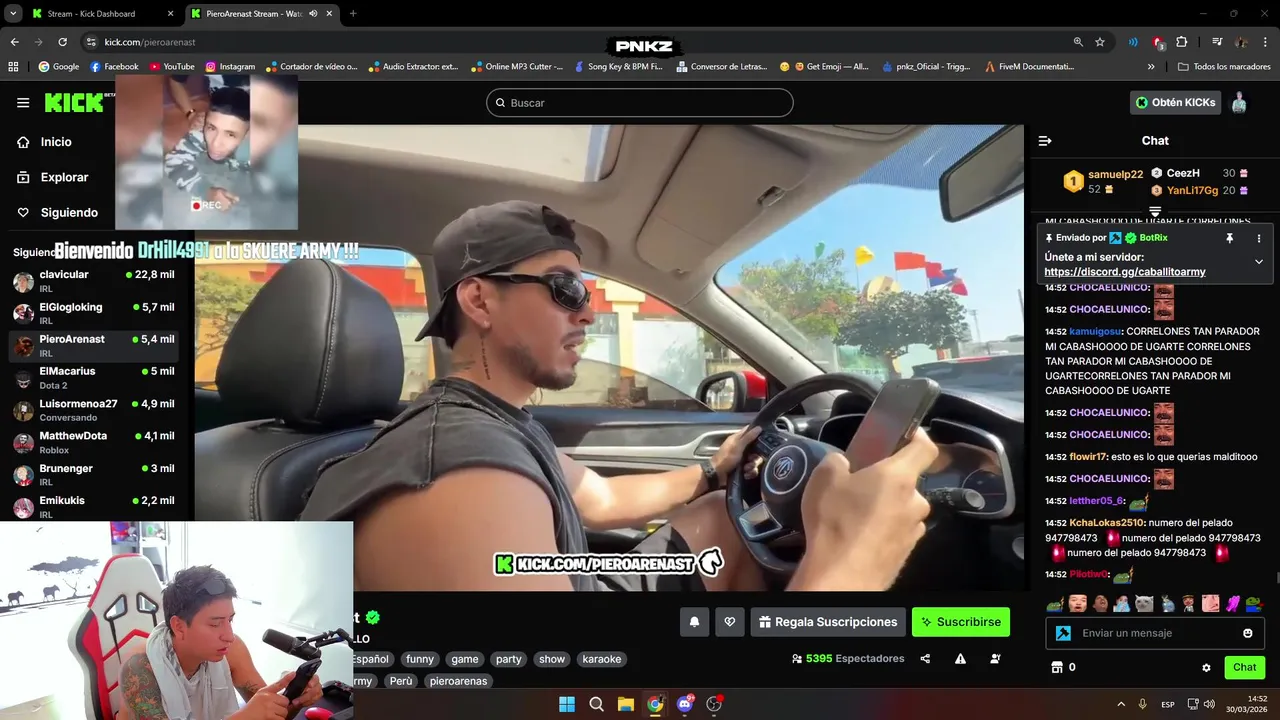Image resolution: width=1280 pixels, height=720 pixels.
Task: Open ElMacarius followed channel
Action: [x=95, y=378]
